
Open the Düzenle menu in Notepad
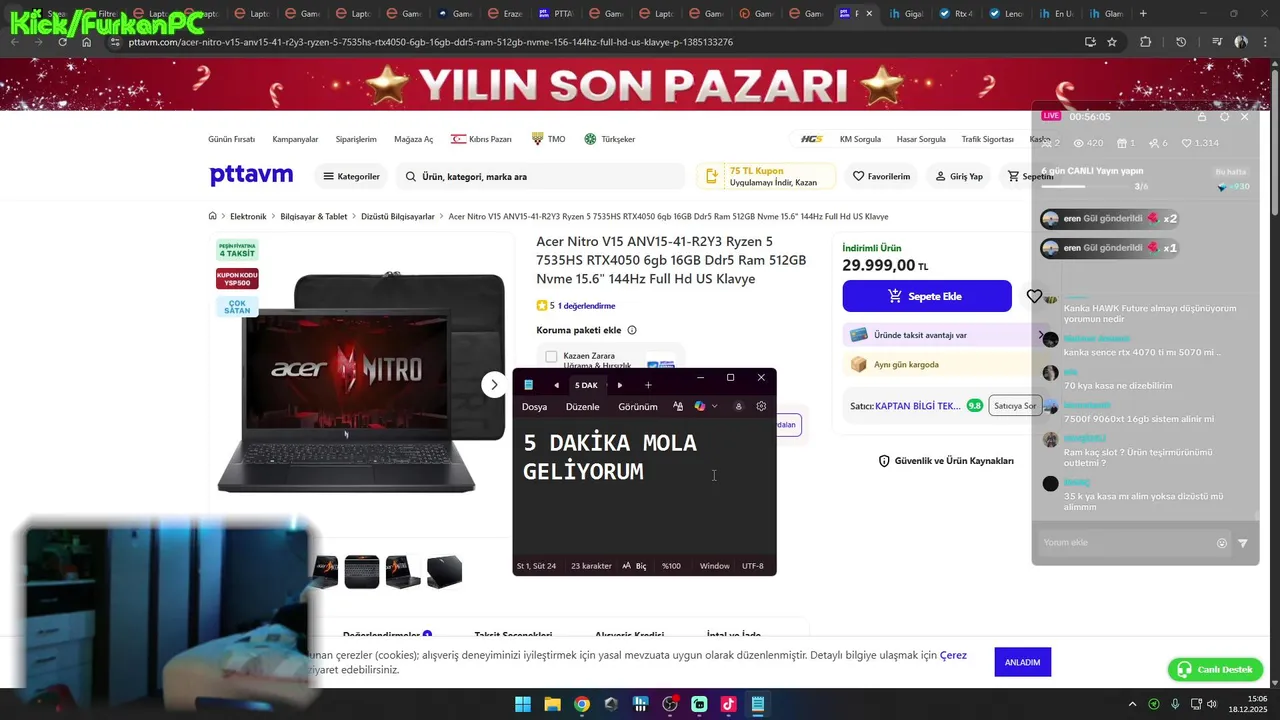[x=582, y=407]
